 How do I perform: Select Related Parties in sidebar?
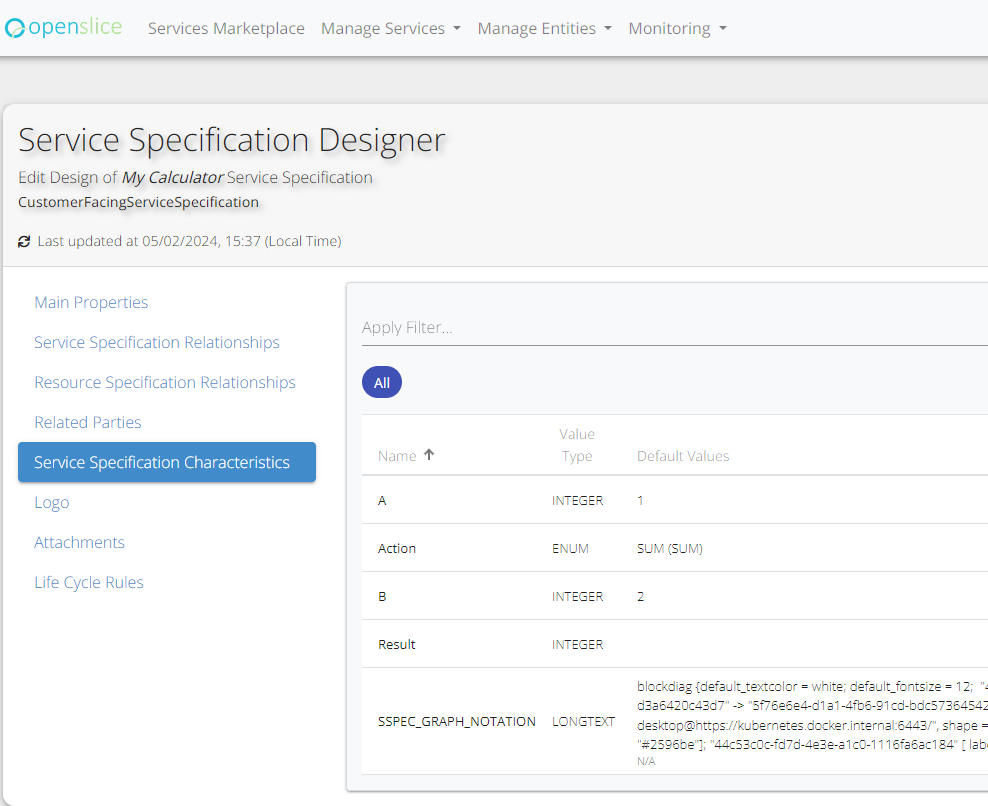[88, 423]
